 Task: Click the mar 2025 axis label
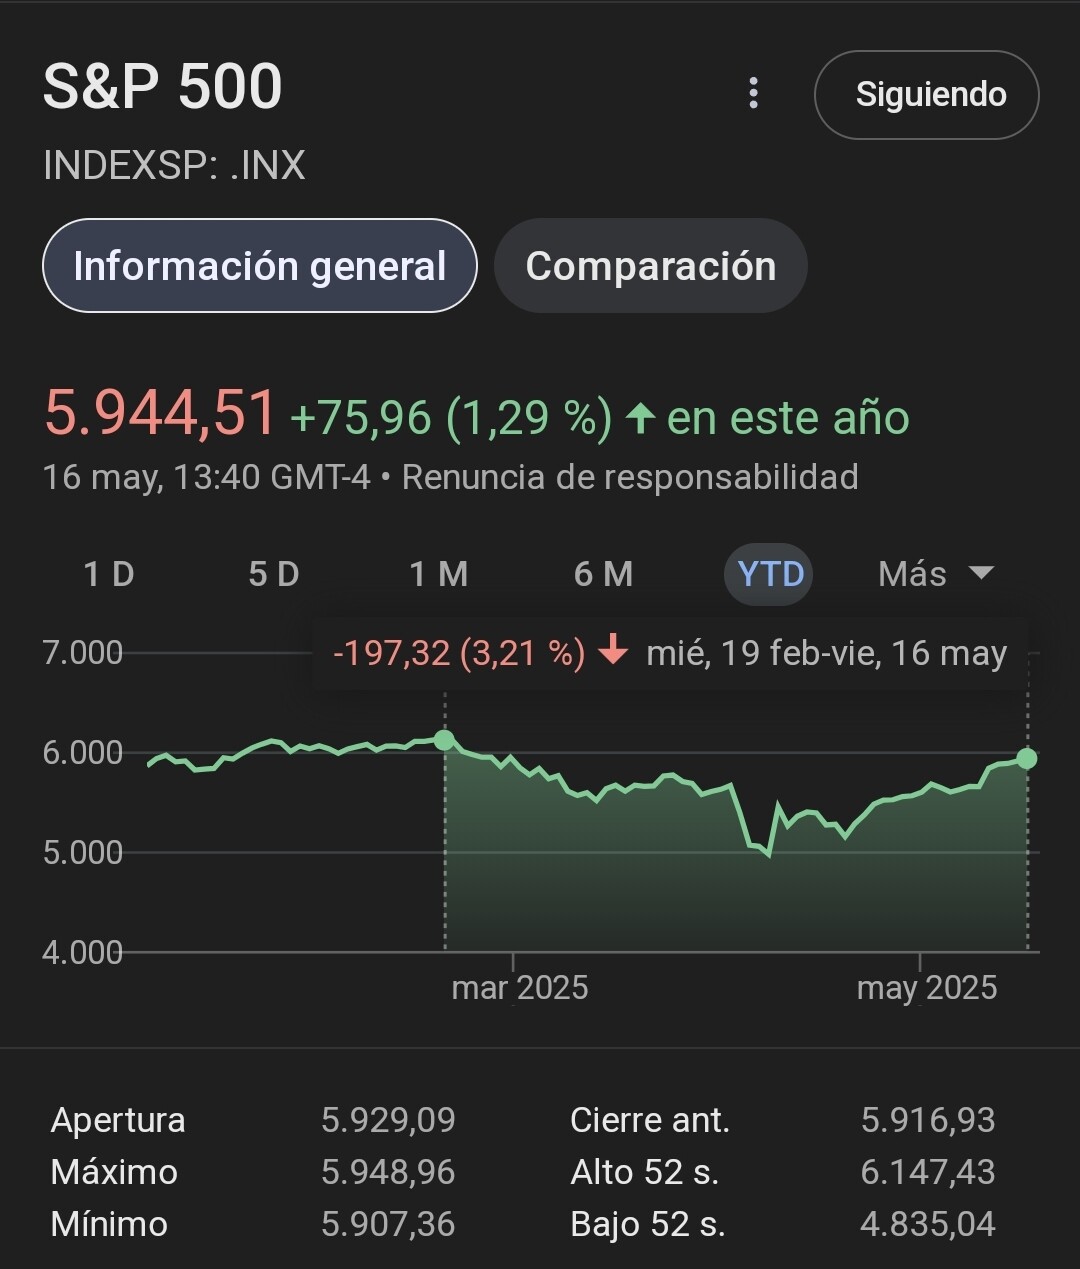coord(520,988)
